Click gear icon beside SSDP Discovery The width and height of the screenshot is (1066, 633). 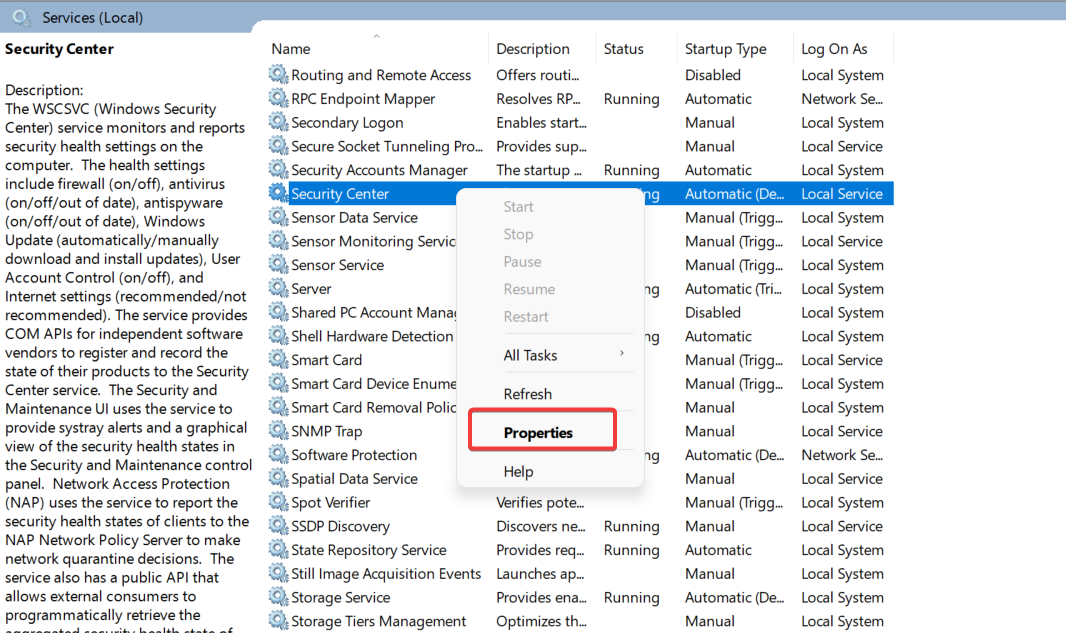[x=278, y=525]
